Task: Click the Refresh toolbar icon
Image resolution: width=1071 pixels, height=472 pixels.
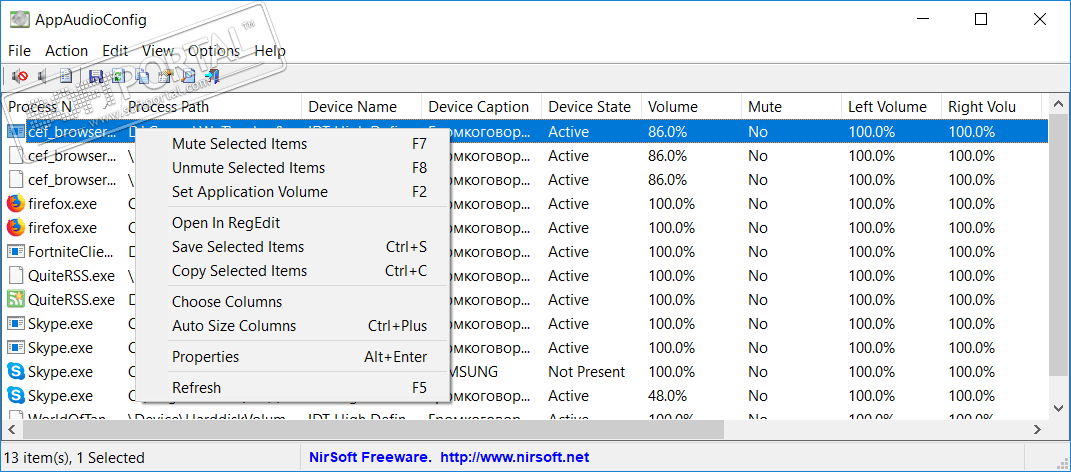Action: pos(119,76)
